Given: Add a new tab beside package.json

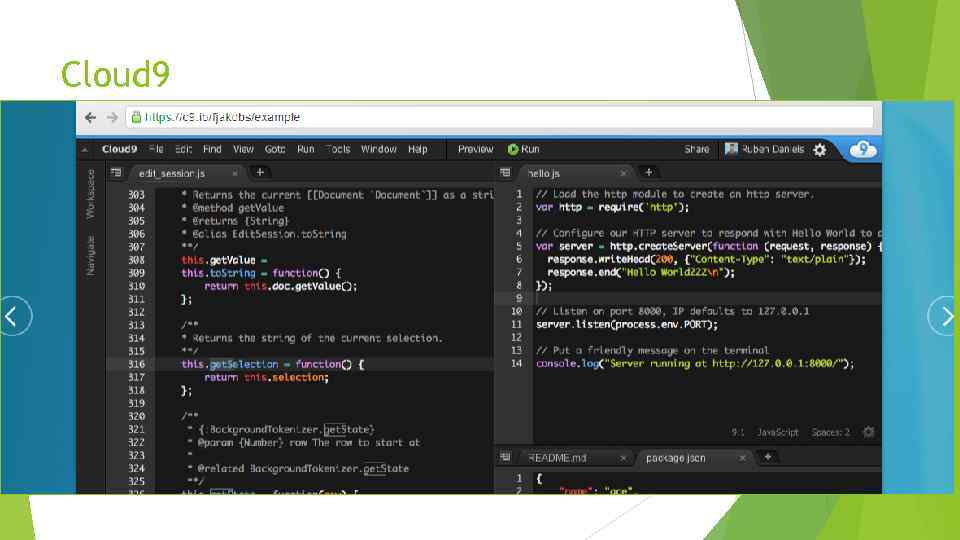Looking at the screenshot, I should 768,457.
